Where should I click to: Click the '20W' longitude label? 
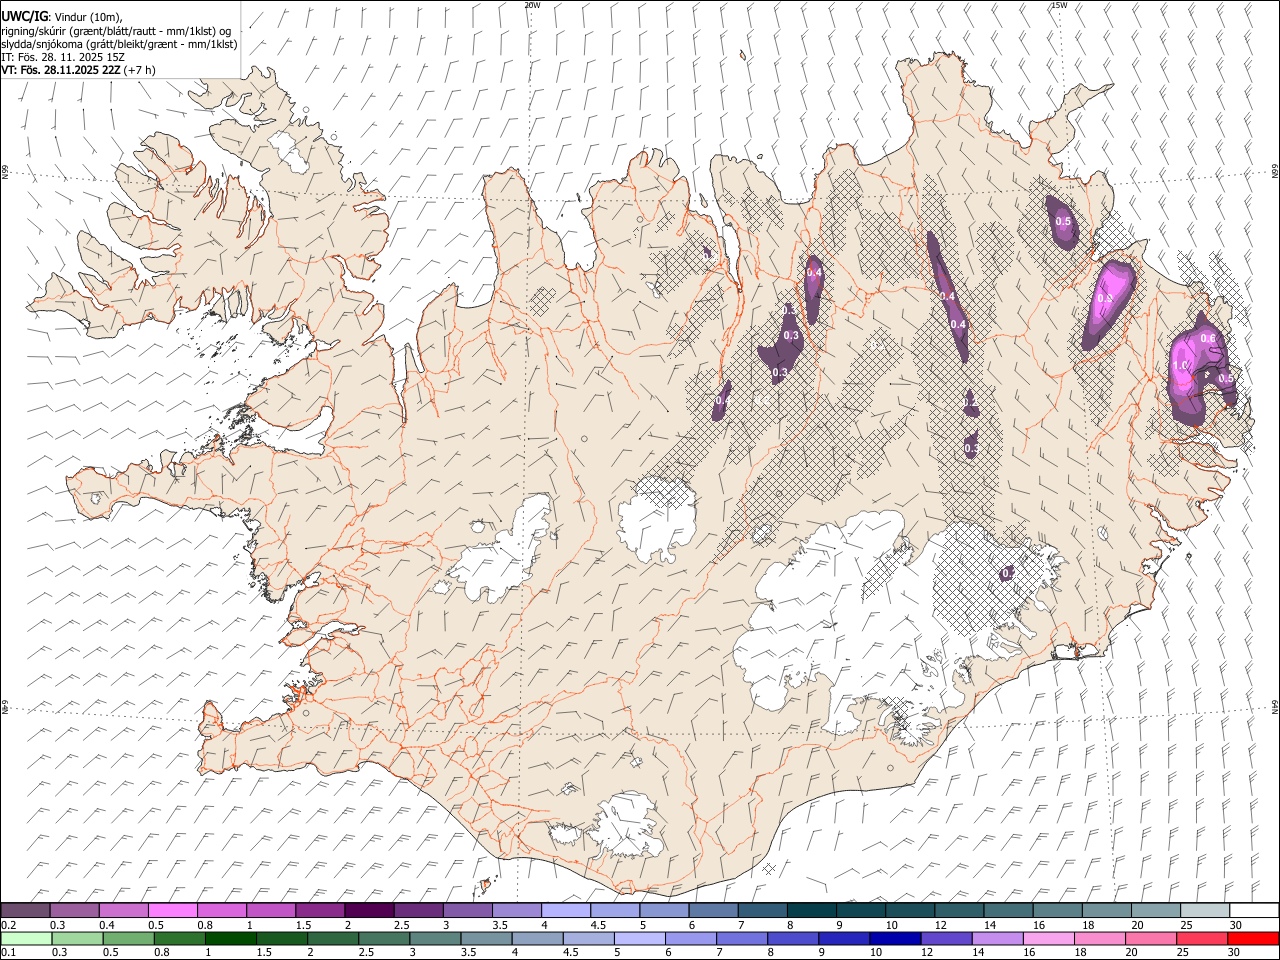point(532,5)
